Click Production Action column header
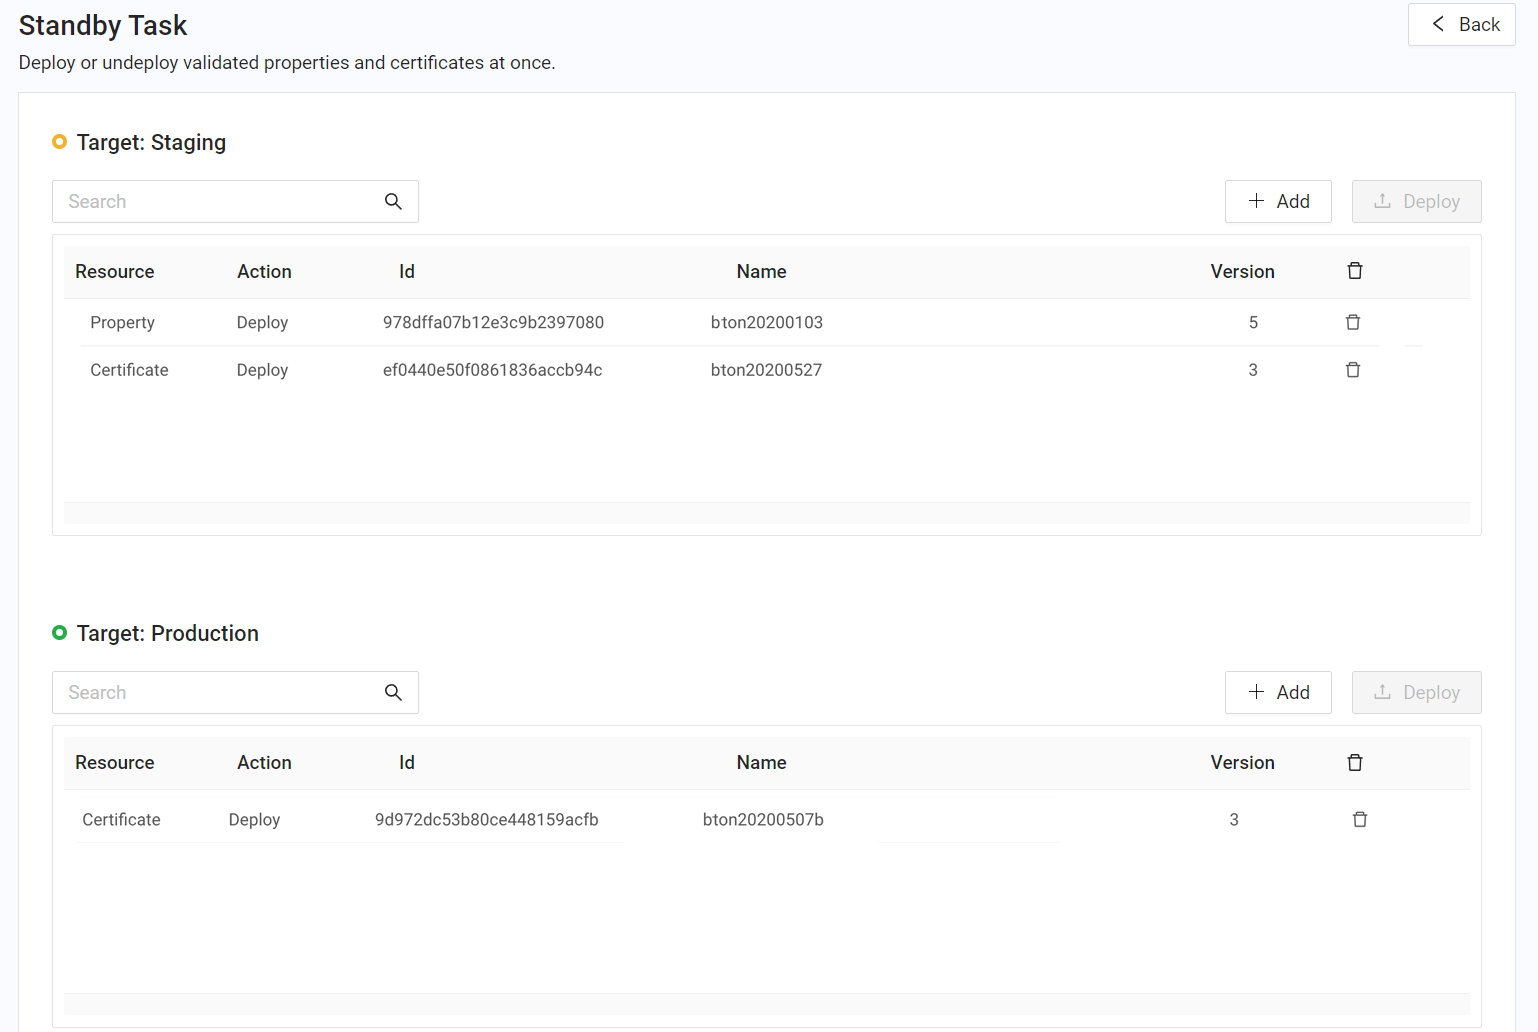The image size is (1538, 1032). click(x=264, y=763)
